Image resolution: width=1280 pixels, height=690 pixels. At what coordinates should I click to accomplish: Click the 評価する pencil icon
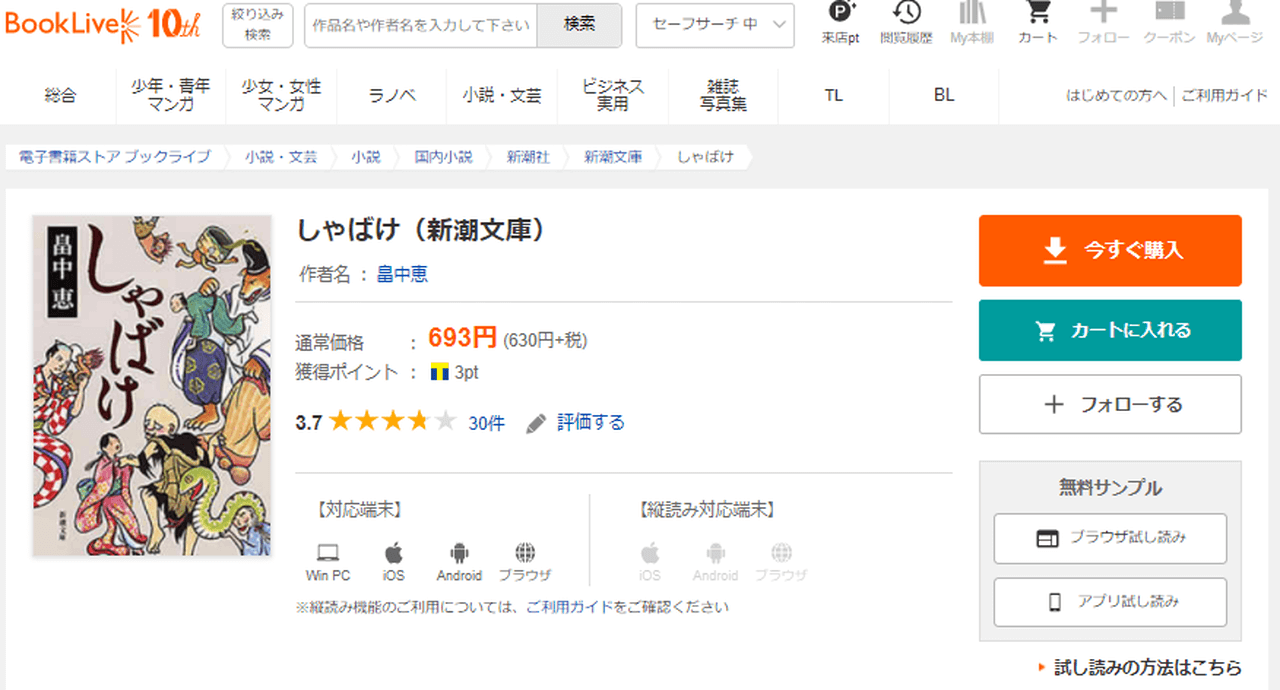536,423
